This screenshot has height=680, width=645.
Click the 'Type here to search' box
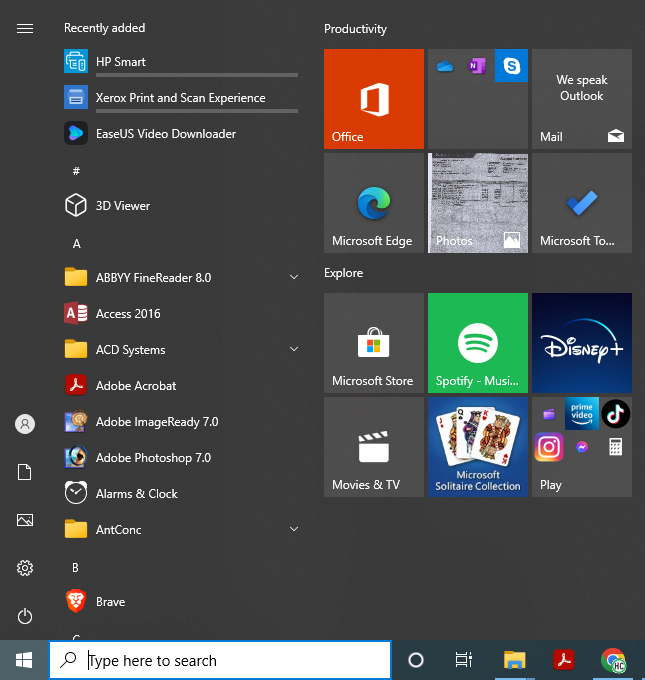[220, 660]
